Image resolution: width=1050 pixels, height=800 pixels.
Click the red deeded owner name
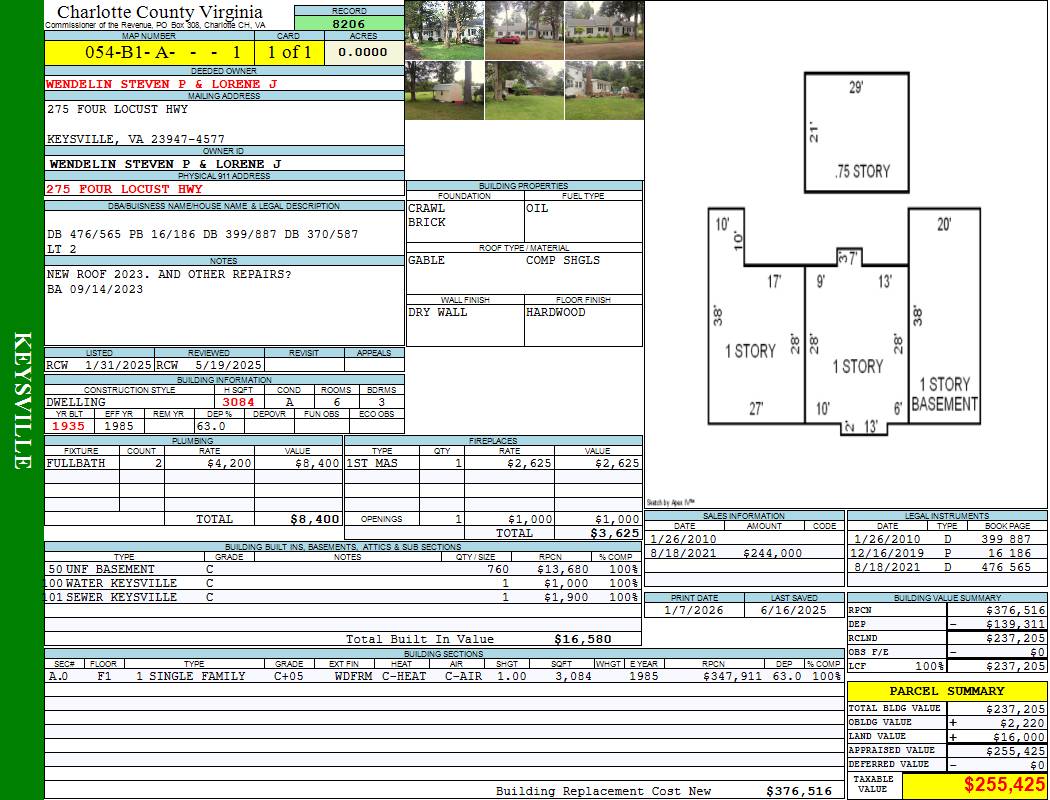point(162,84)
